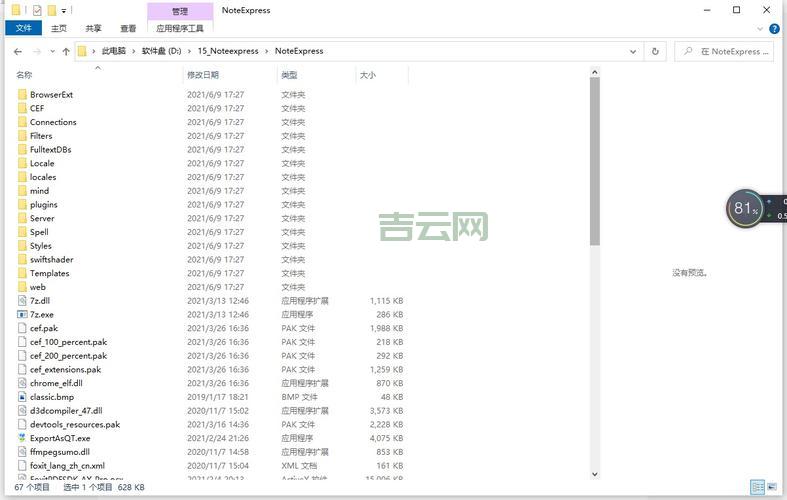Screen dimensions: 787x500
Task: Select cef_100_percent.pak file name
Action: point(69,342)
